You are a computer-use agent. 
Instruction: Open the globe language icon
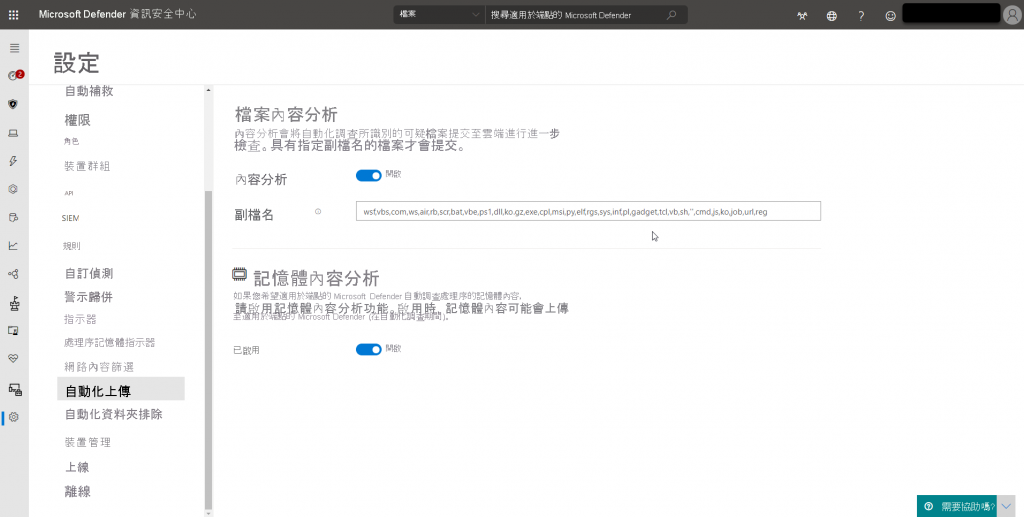pyautogui.click(x=831, y=16)
